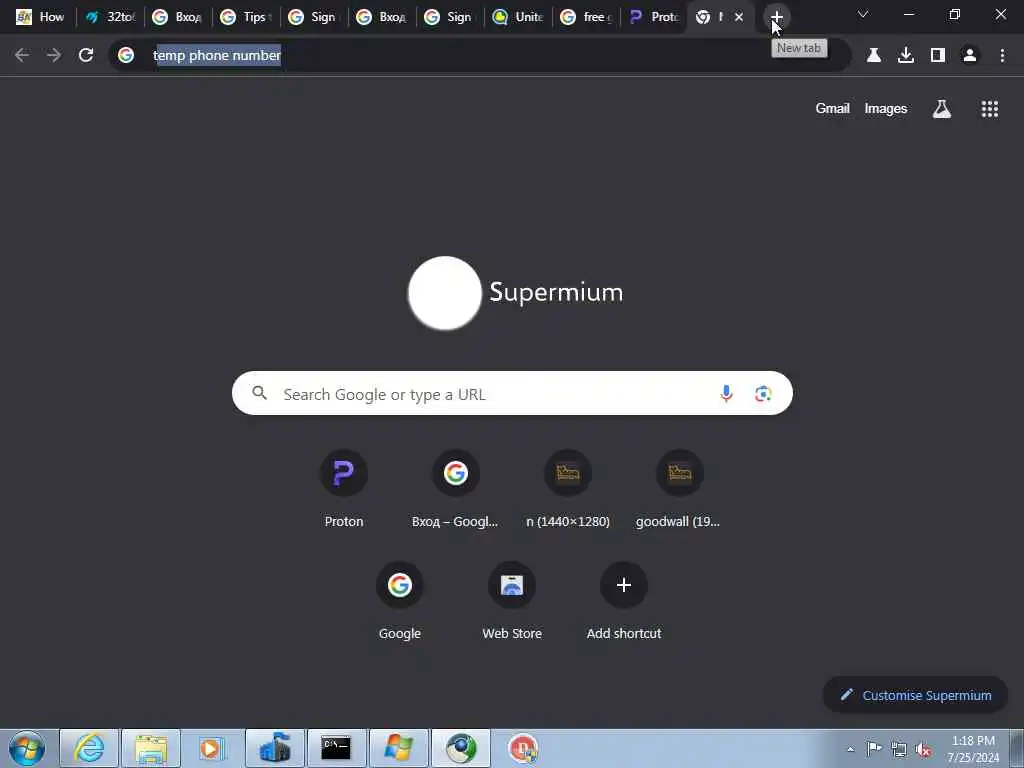1024x768 pixels.
Task: Open the labs flask icon in the toolbar
Action: coord(874,56)
